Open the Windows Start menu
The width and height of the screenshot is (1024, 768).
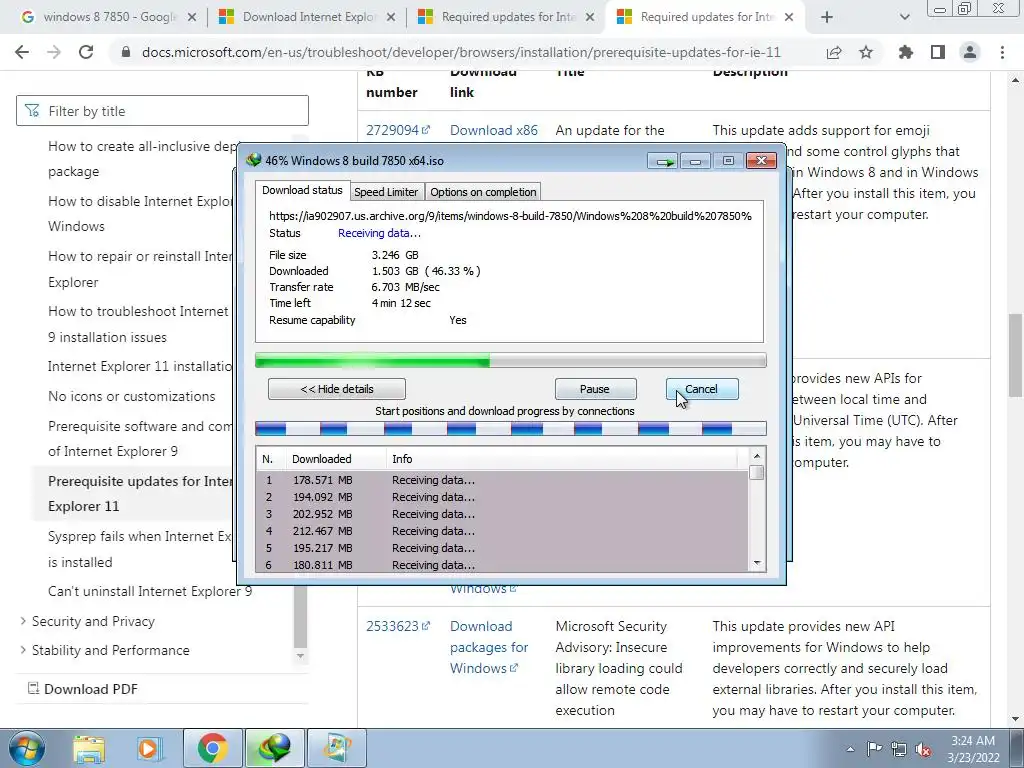pos(26,748)
